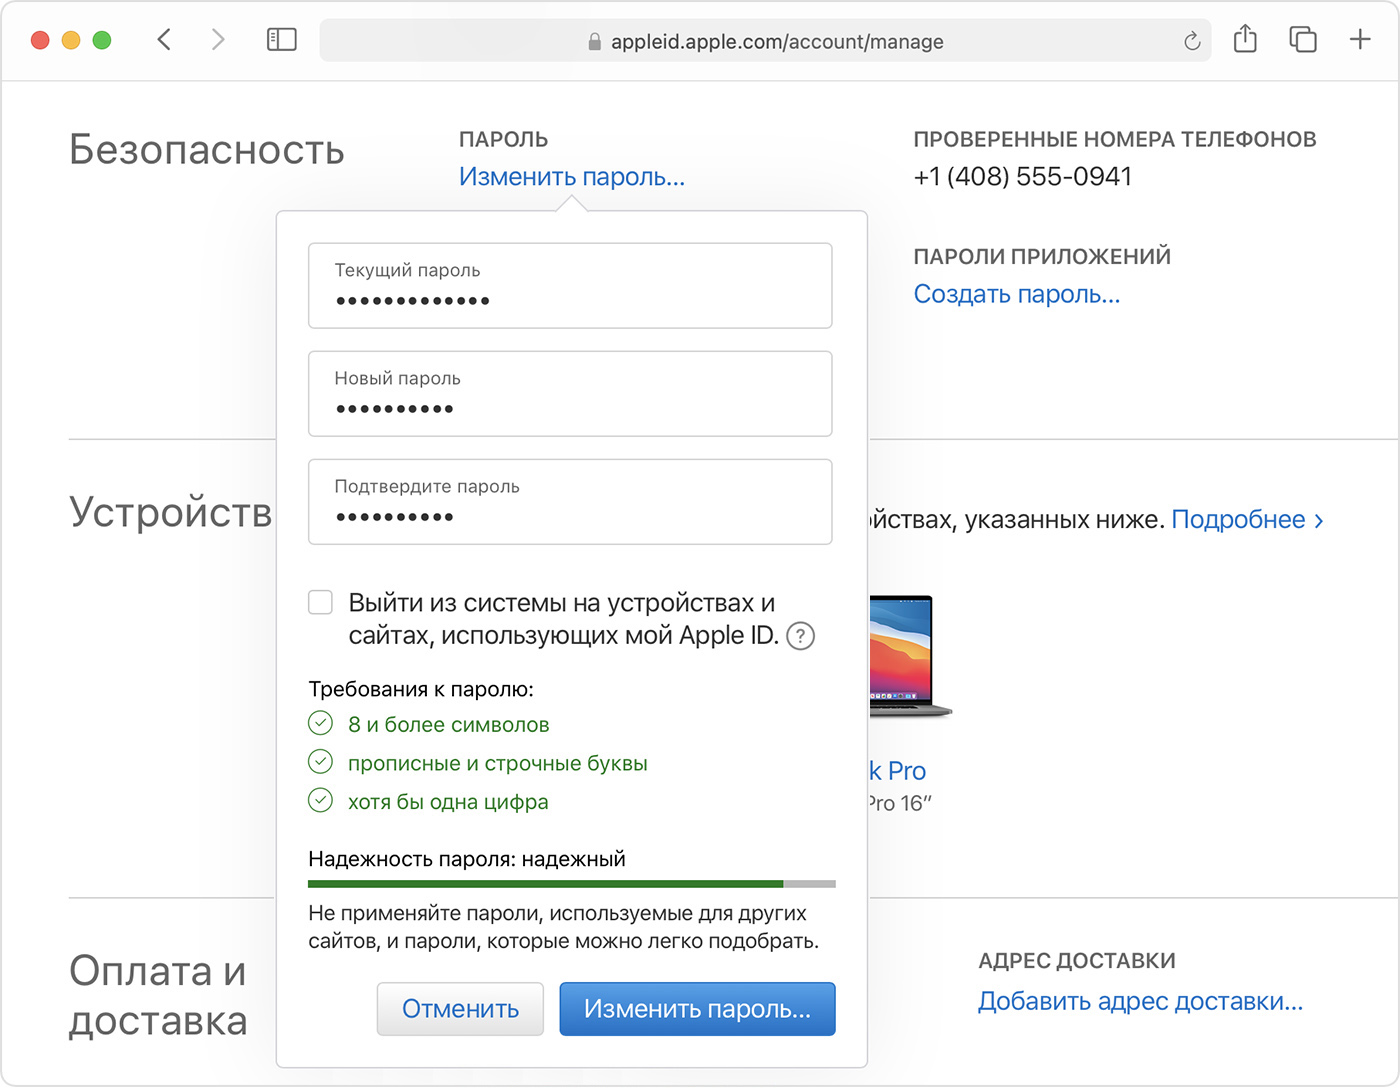
Task: Click the green checkmark next to прописные и строчные буквы
Action: (320, 762)
